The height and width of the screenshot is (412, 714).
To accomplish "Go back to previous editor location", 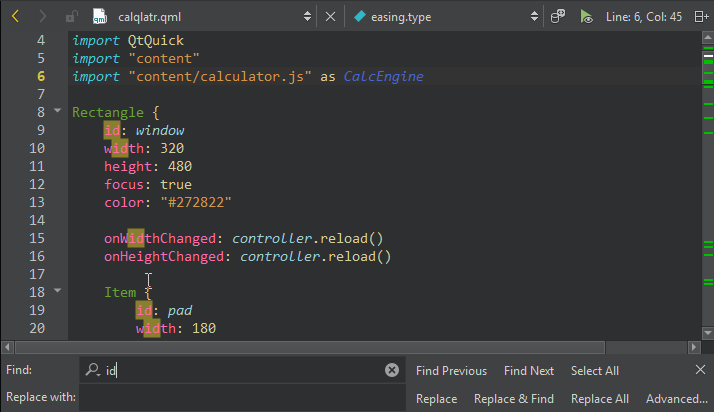I will click(15, 17).
